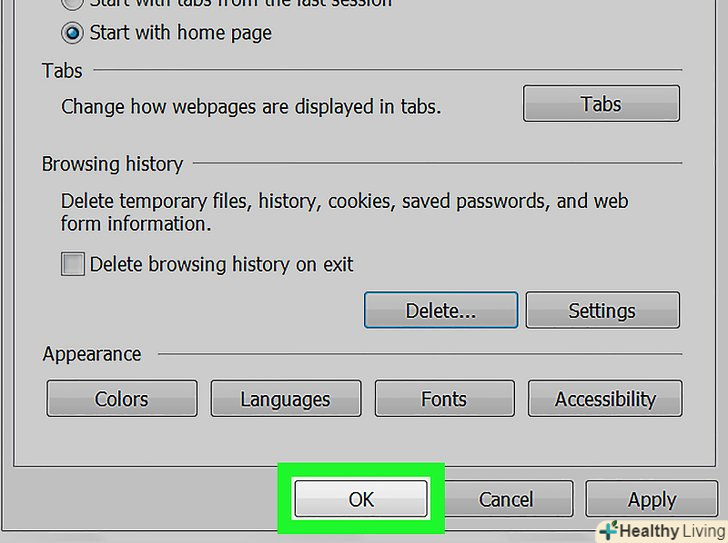
Task: Enable "Delete browsing history on exit" checkbox
Action: 73,265
